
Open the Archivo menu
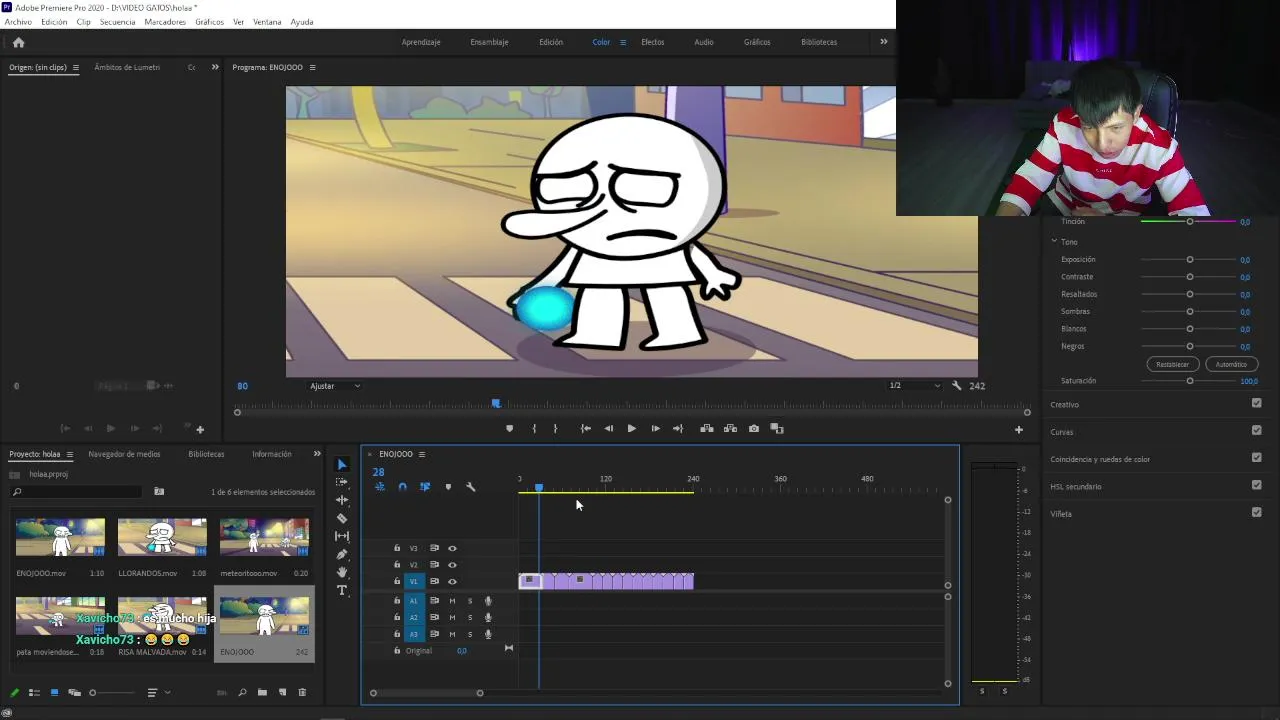point(18,22)
